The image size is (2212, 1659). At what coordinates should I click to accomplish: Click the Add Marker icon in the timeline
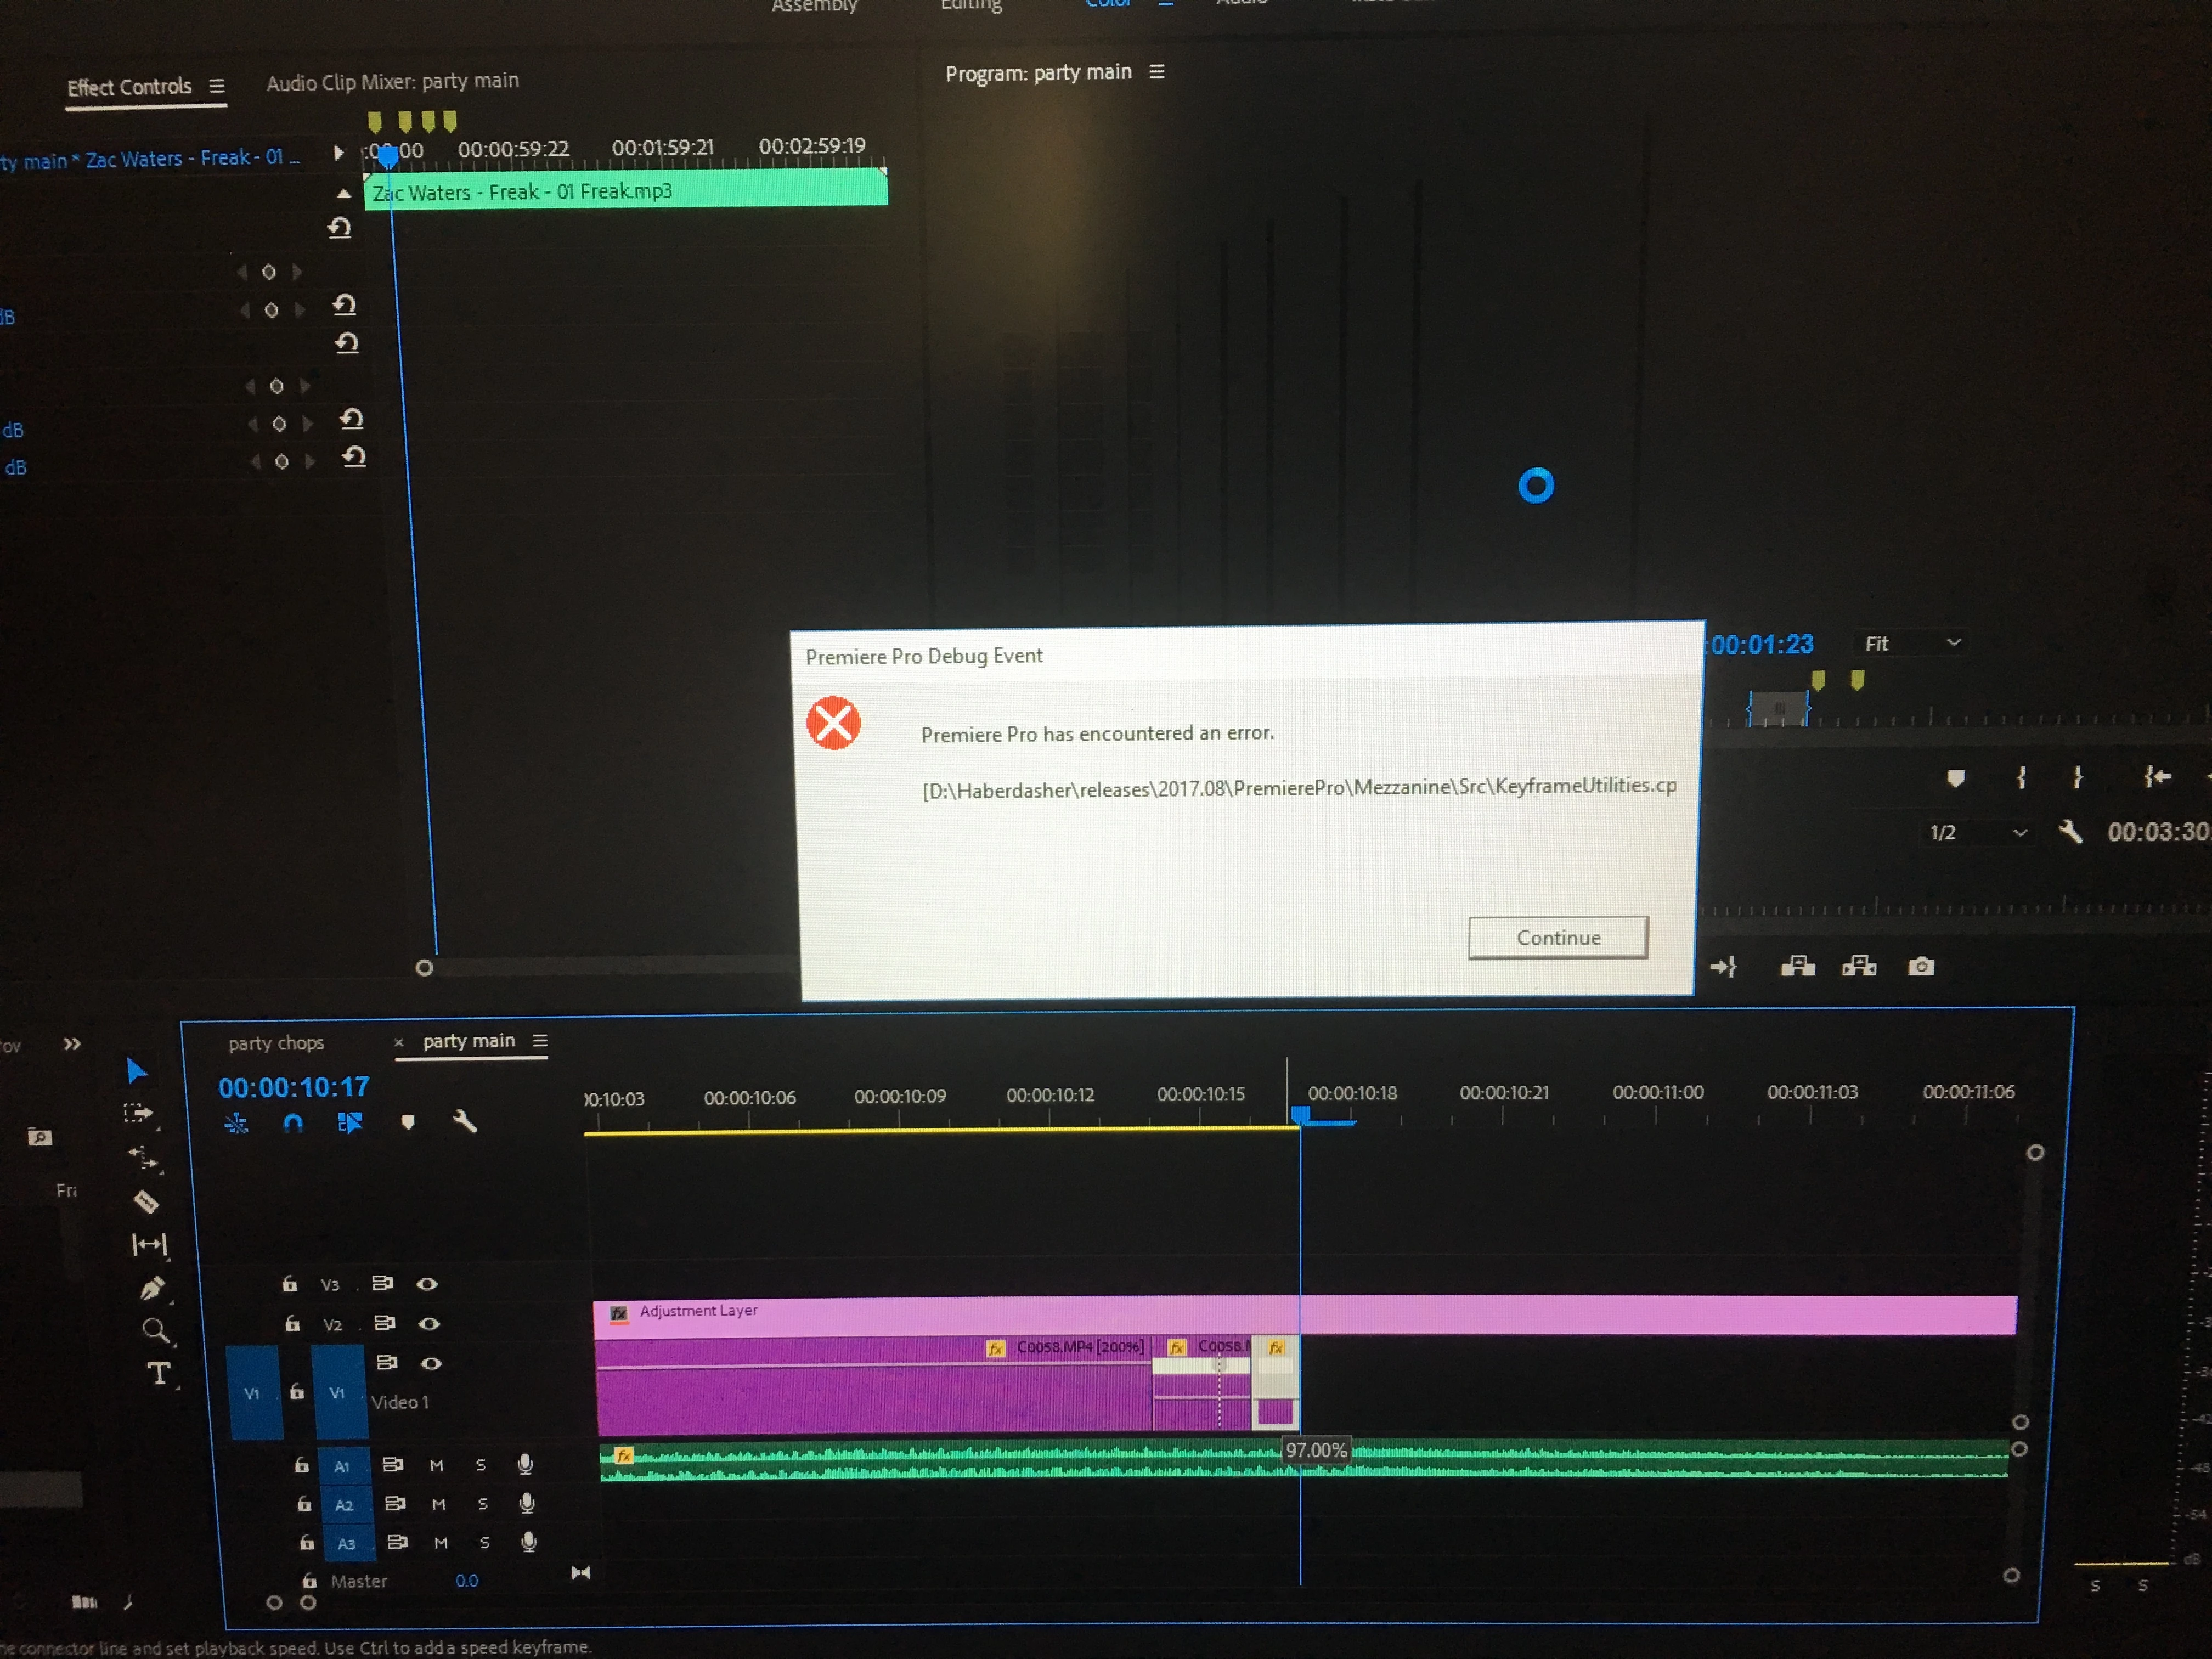(x=408, y=1122)
